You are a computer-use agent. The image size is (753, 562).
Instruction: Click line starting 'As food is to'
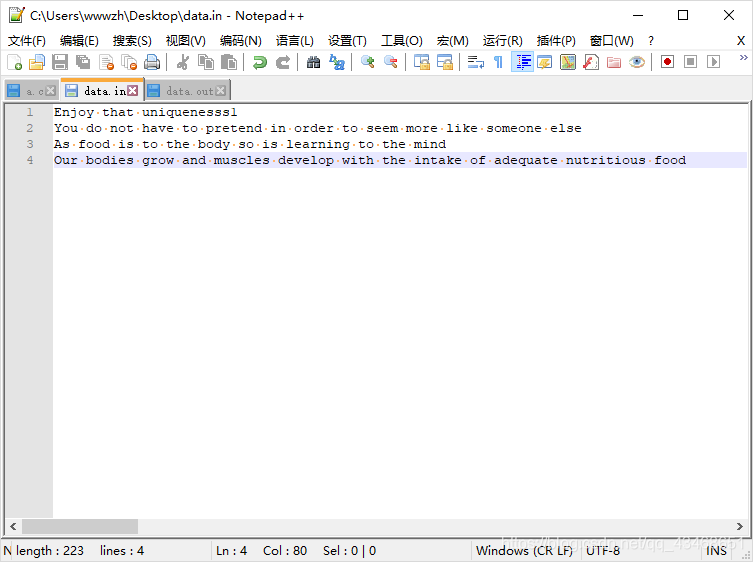click(x=250, y=144)
